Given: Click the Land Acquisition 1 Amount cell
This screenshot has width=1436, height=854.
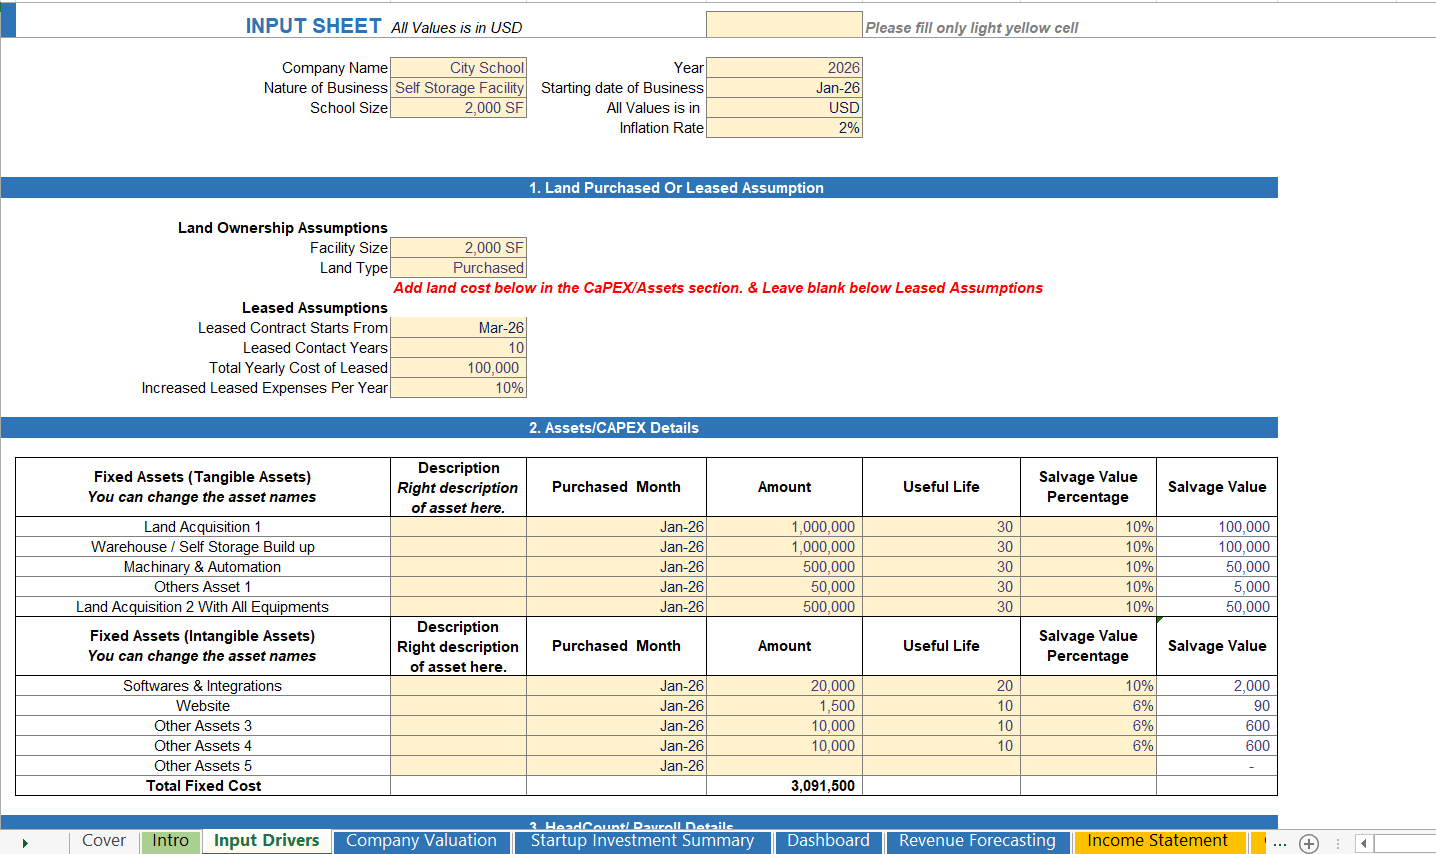Looking at the screenshot, I should click(784, 526).
